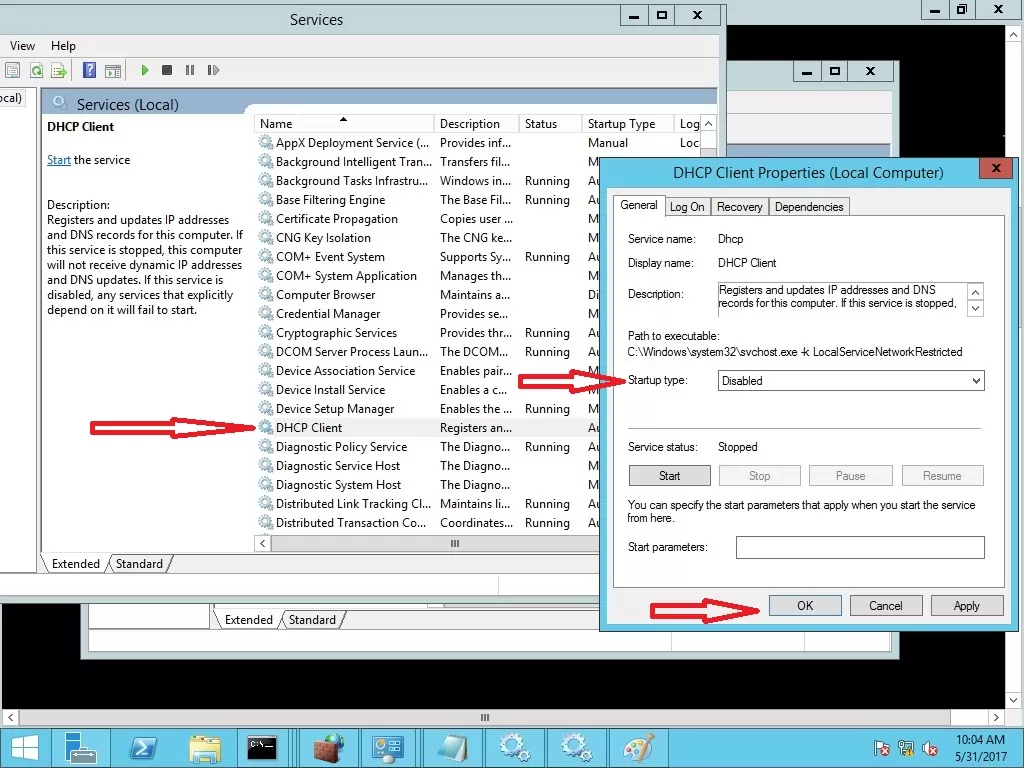Click the Export List toolbar icon

(x=59, y=70)
